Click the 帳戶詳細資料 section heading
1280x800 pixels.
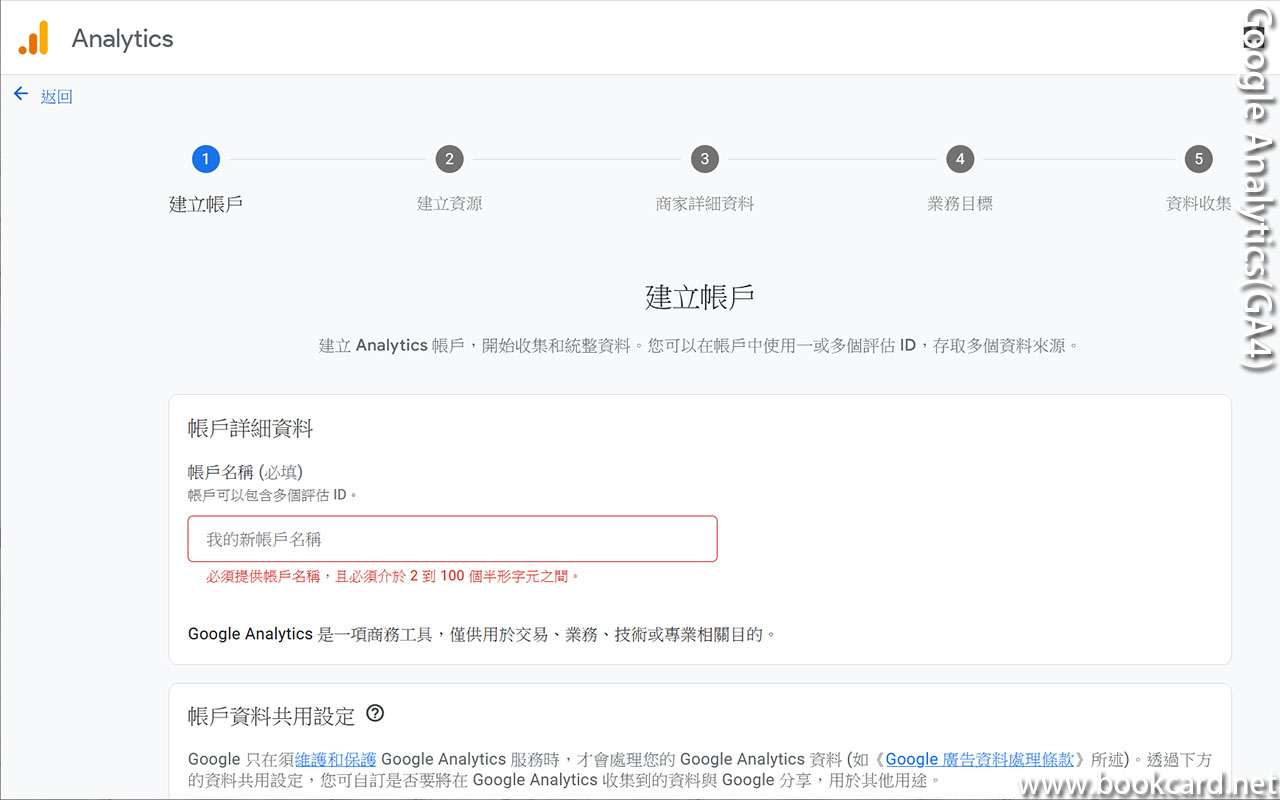[x=251, y=428]
